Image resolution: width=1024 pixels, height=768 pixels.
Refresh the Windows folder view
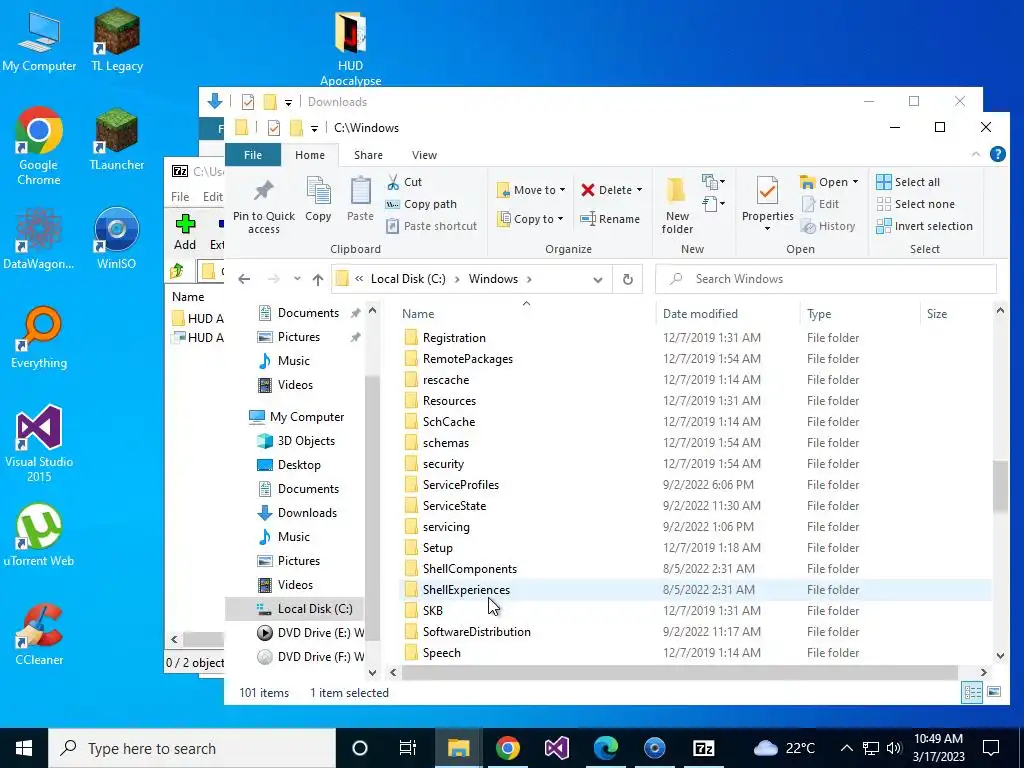point(628,279)
